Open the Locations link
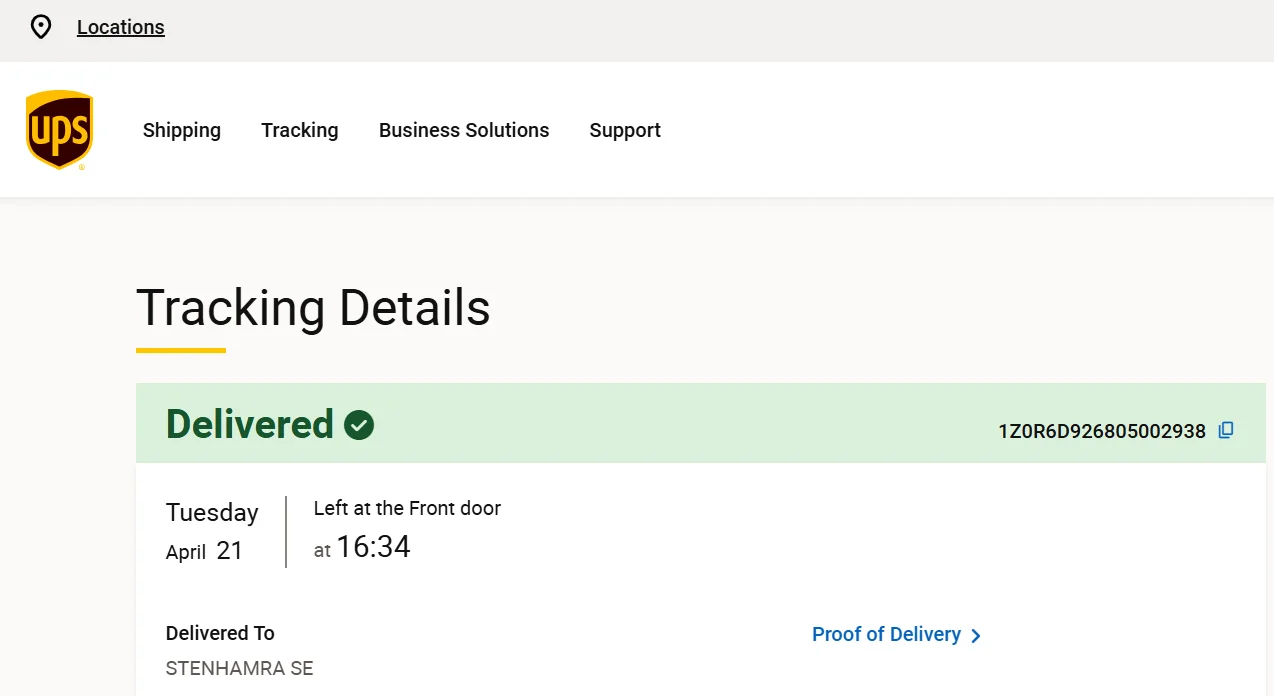 (x=120, y=27)
